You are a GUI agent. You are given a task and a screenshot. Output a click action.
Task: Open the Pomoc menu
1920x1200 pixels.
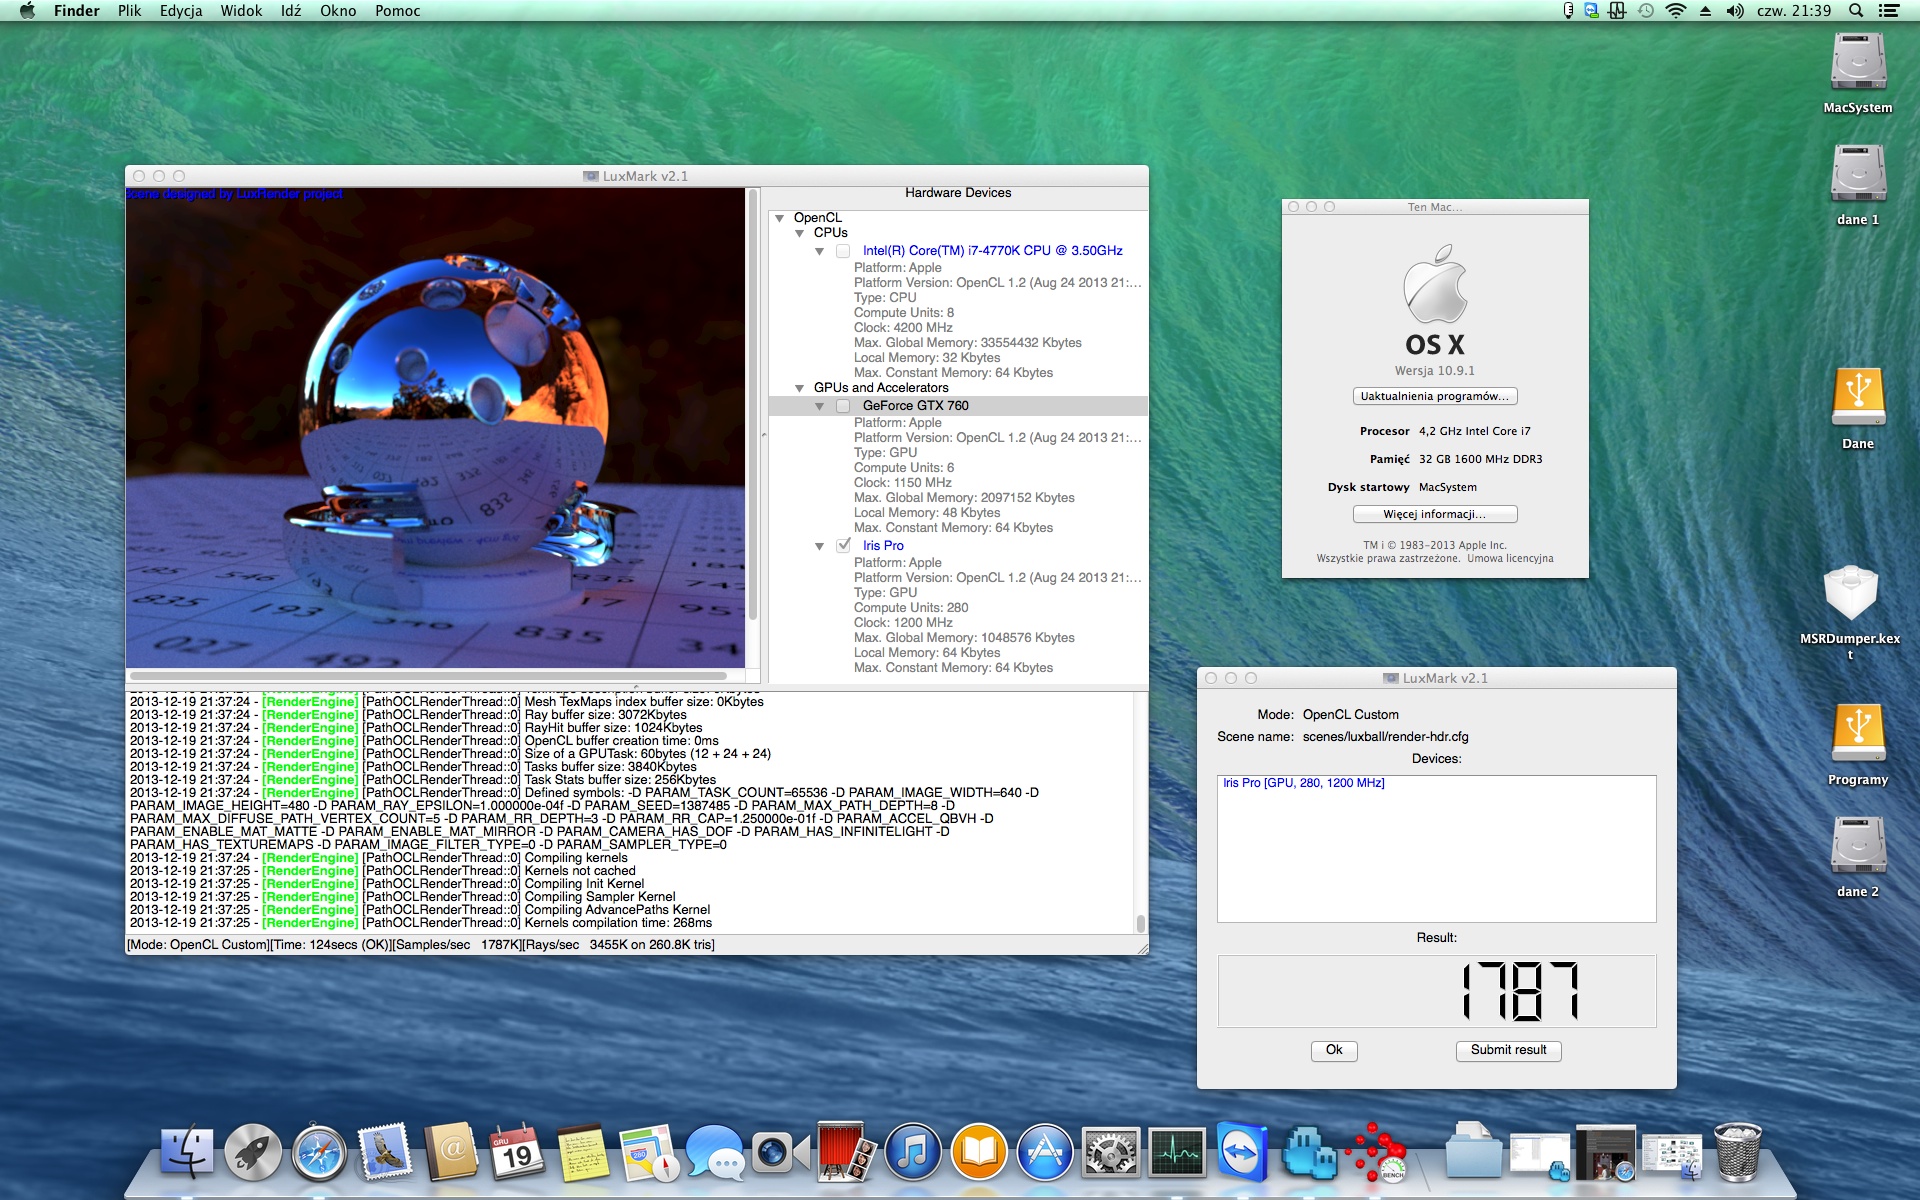tap(397, 11)
